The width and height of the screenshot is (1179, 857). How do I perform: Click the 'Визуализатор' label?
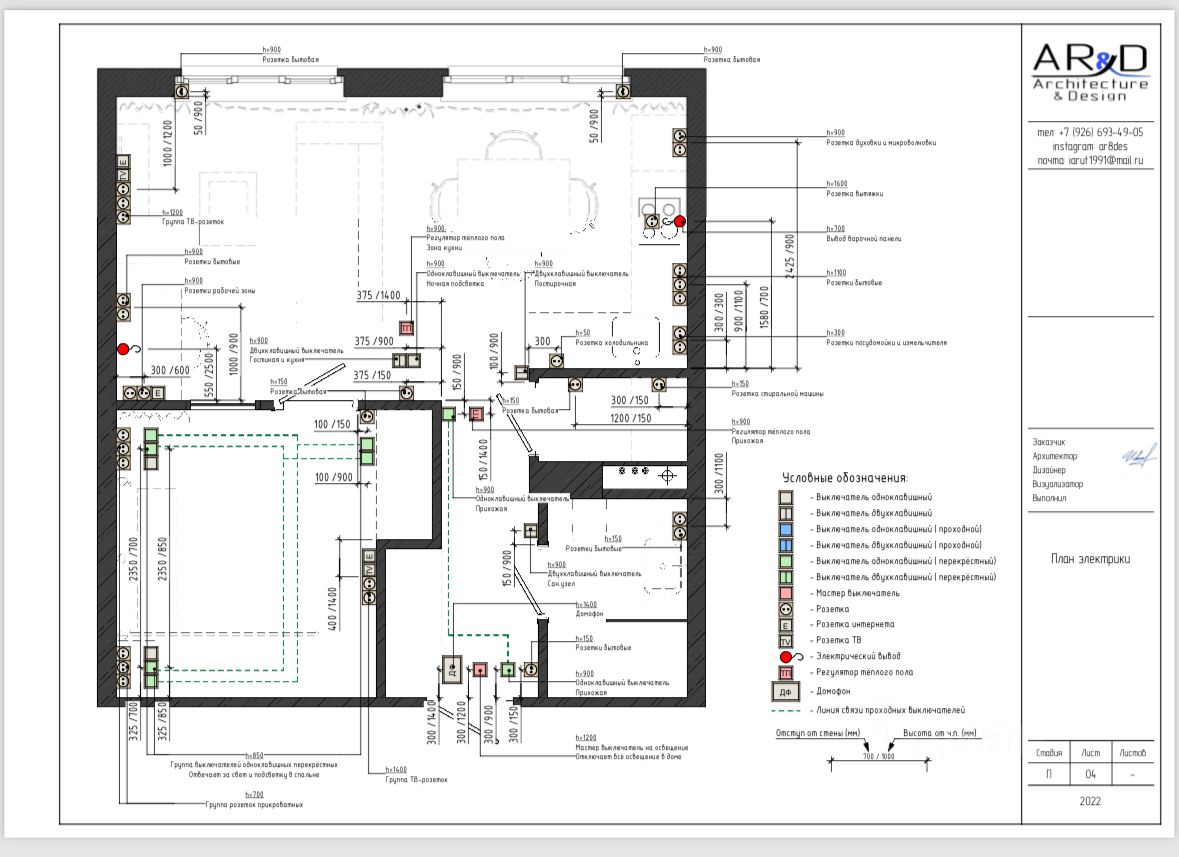pos(1058,484)
